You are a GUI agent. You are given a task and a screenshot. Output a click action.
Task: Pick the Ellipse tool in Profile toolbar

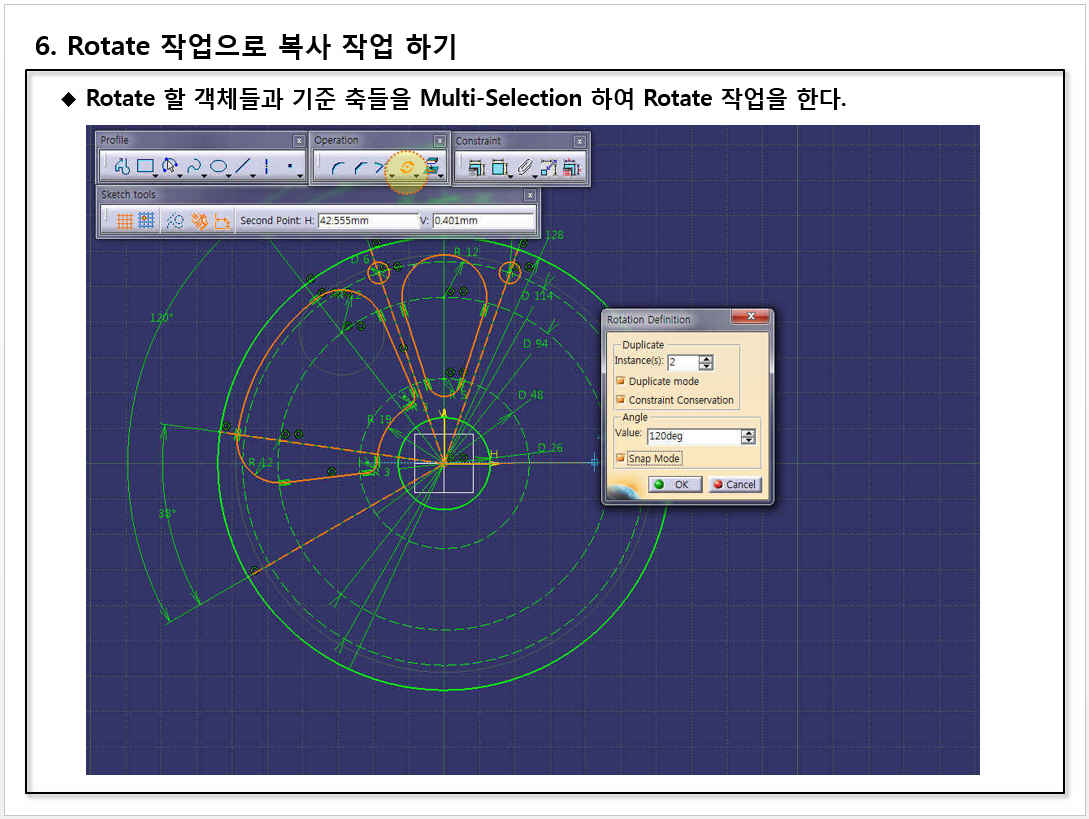[217, 167]
